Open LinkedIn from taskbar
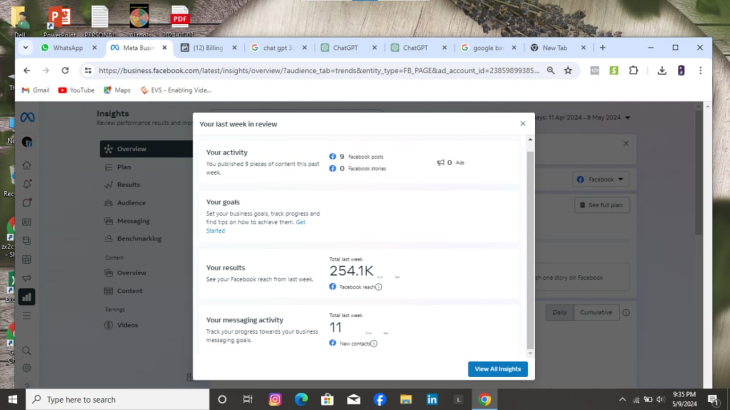Image resolution: width=730 pixels, height=410 pixels. [x=432, y=399]
